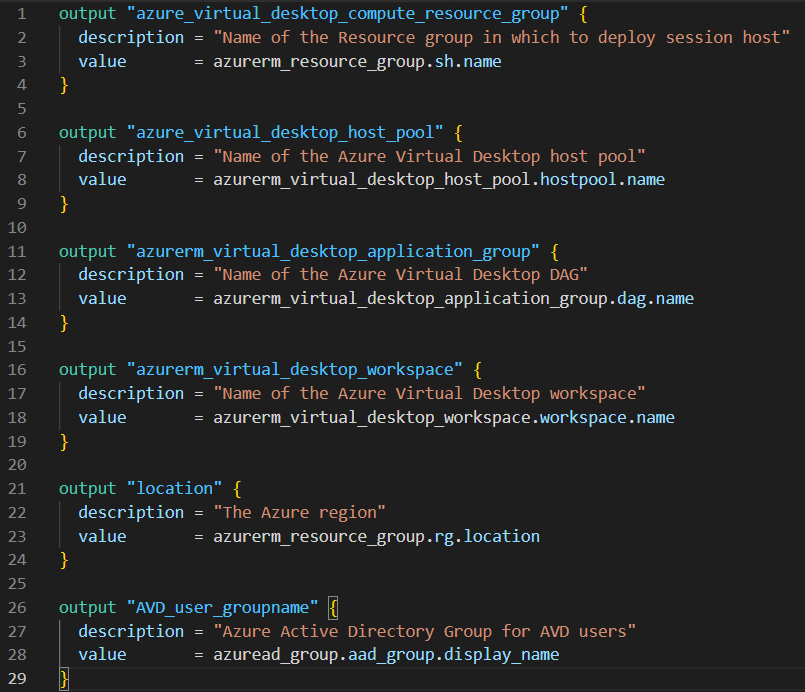Click the azuread_group.aad_group.display_name value
Viewport: 805px width, 692px height.
(x=386, y=654)
